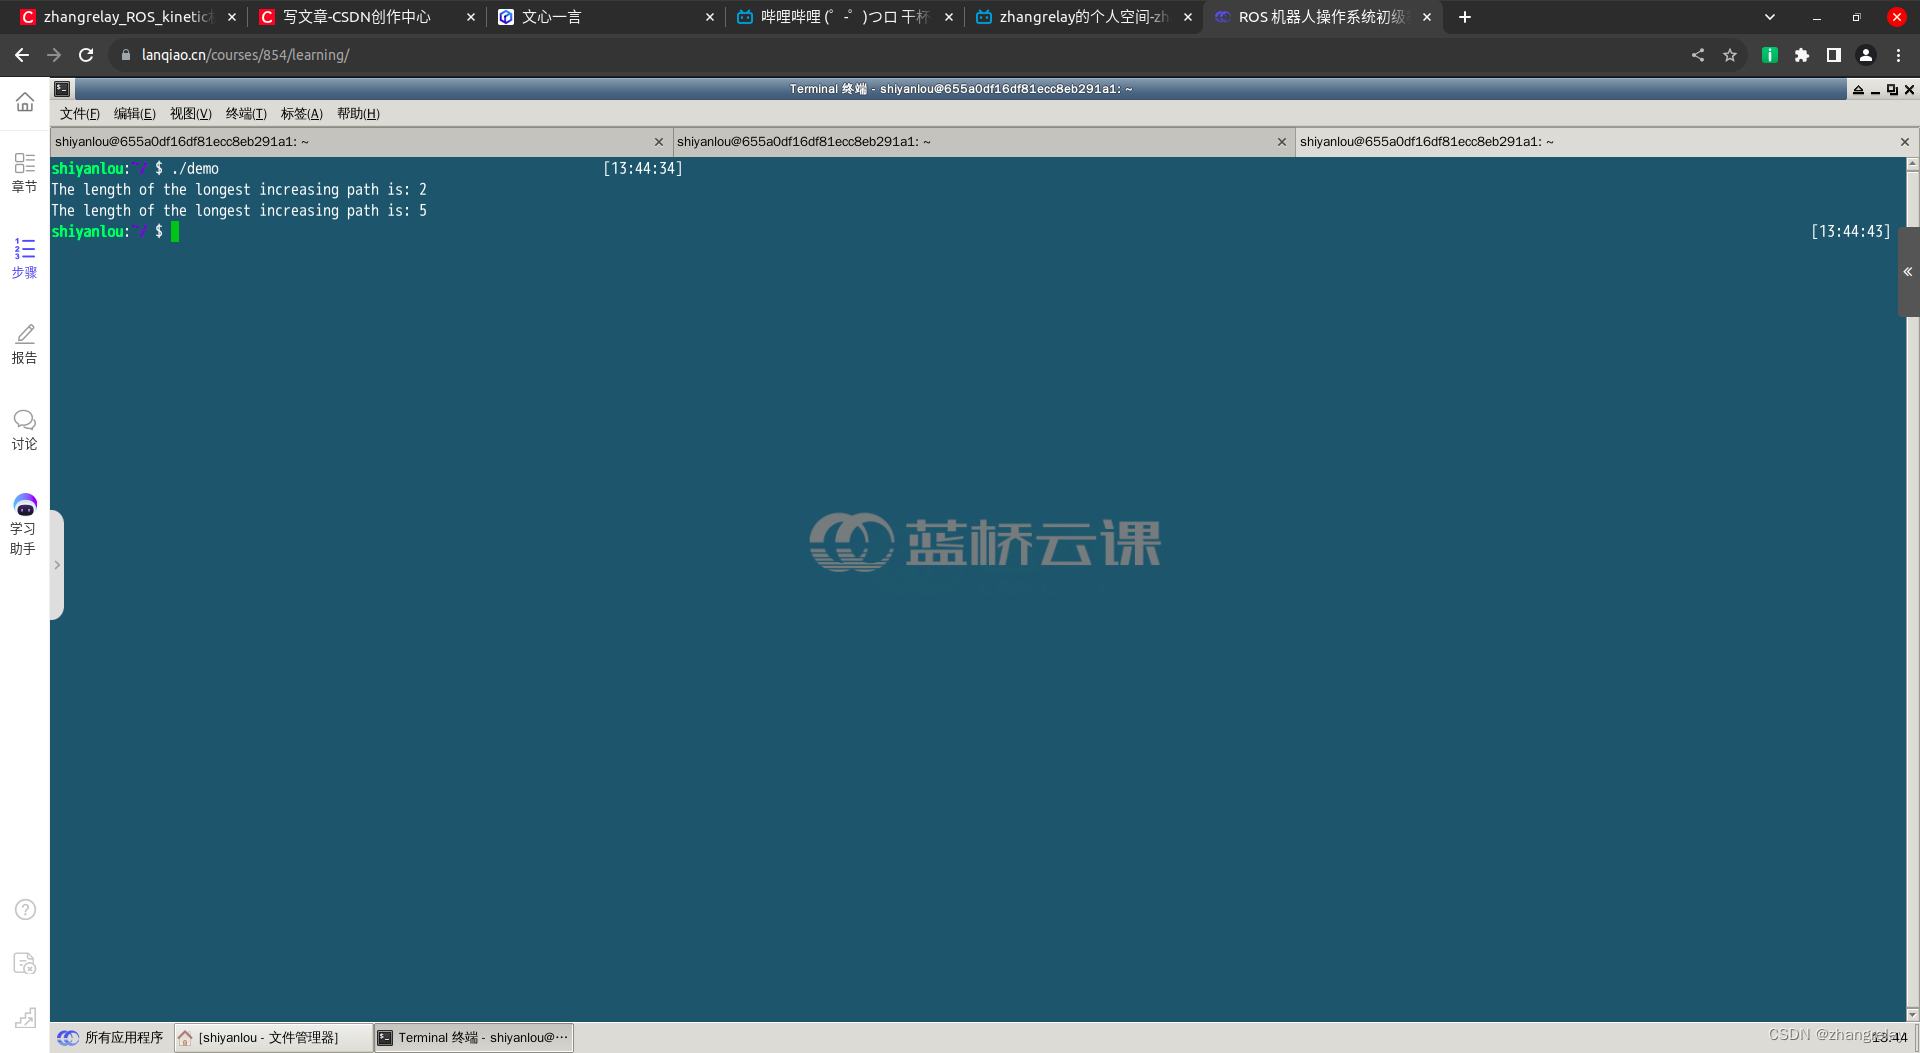Click the ./demo command text

(x=195, y=169)
